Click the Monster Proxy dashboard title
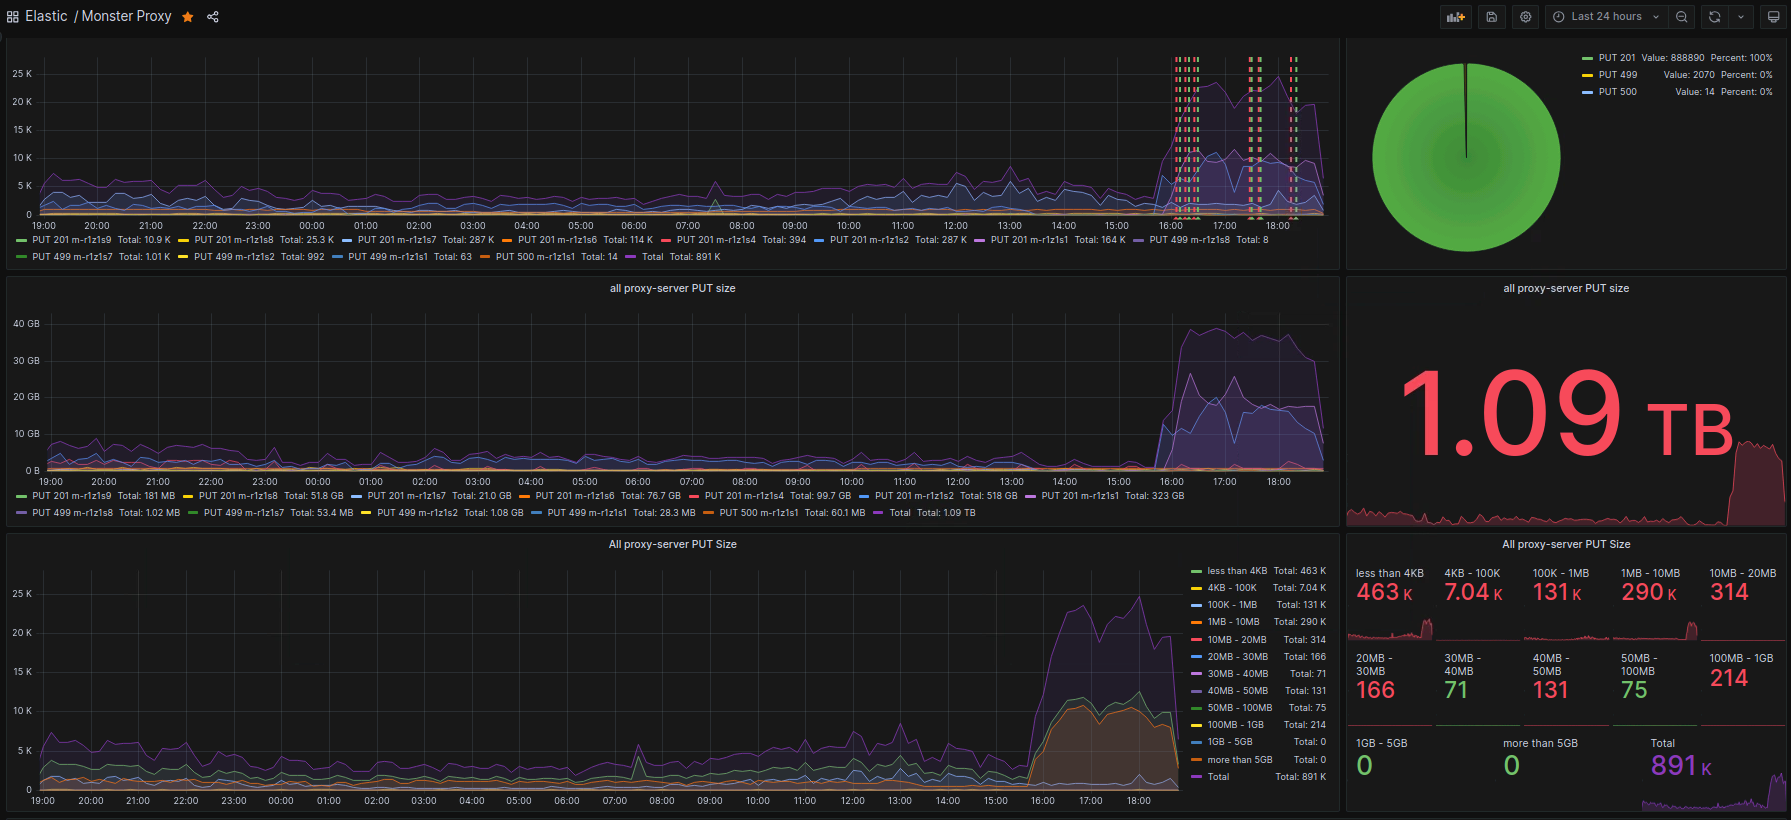The image size is (1791, 820). click(126, 17)
